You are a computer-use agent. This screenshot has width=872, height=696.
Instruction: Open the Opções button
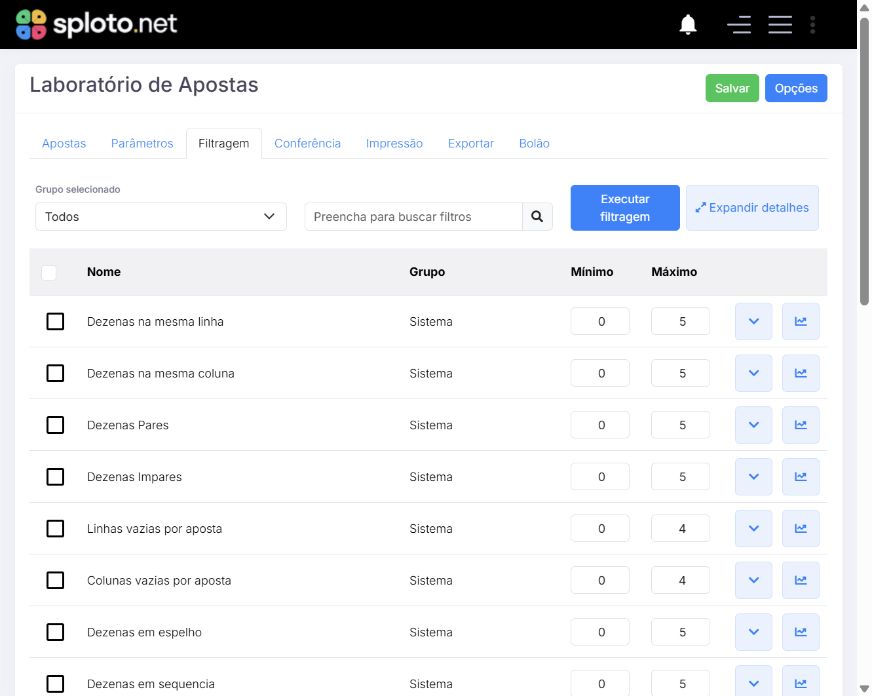click(796, 88)
